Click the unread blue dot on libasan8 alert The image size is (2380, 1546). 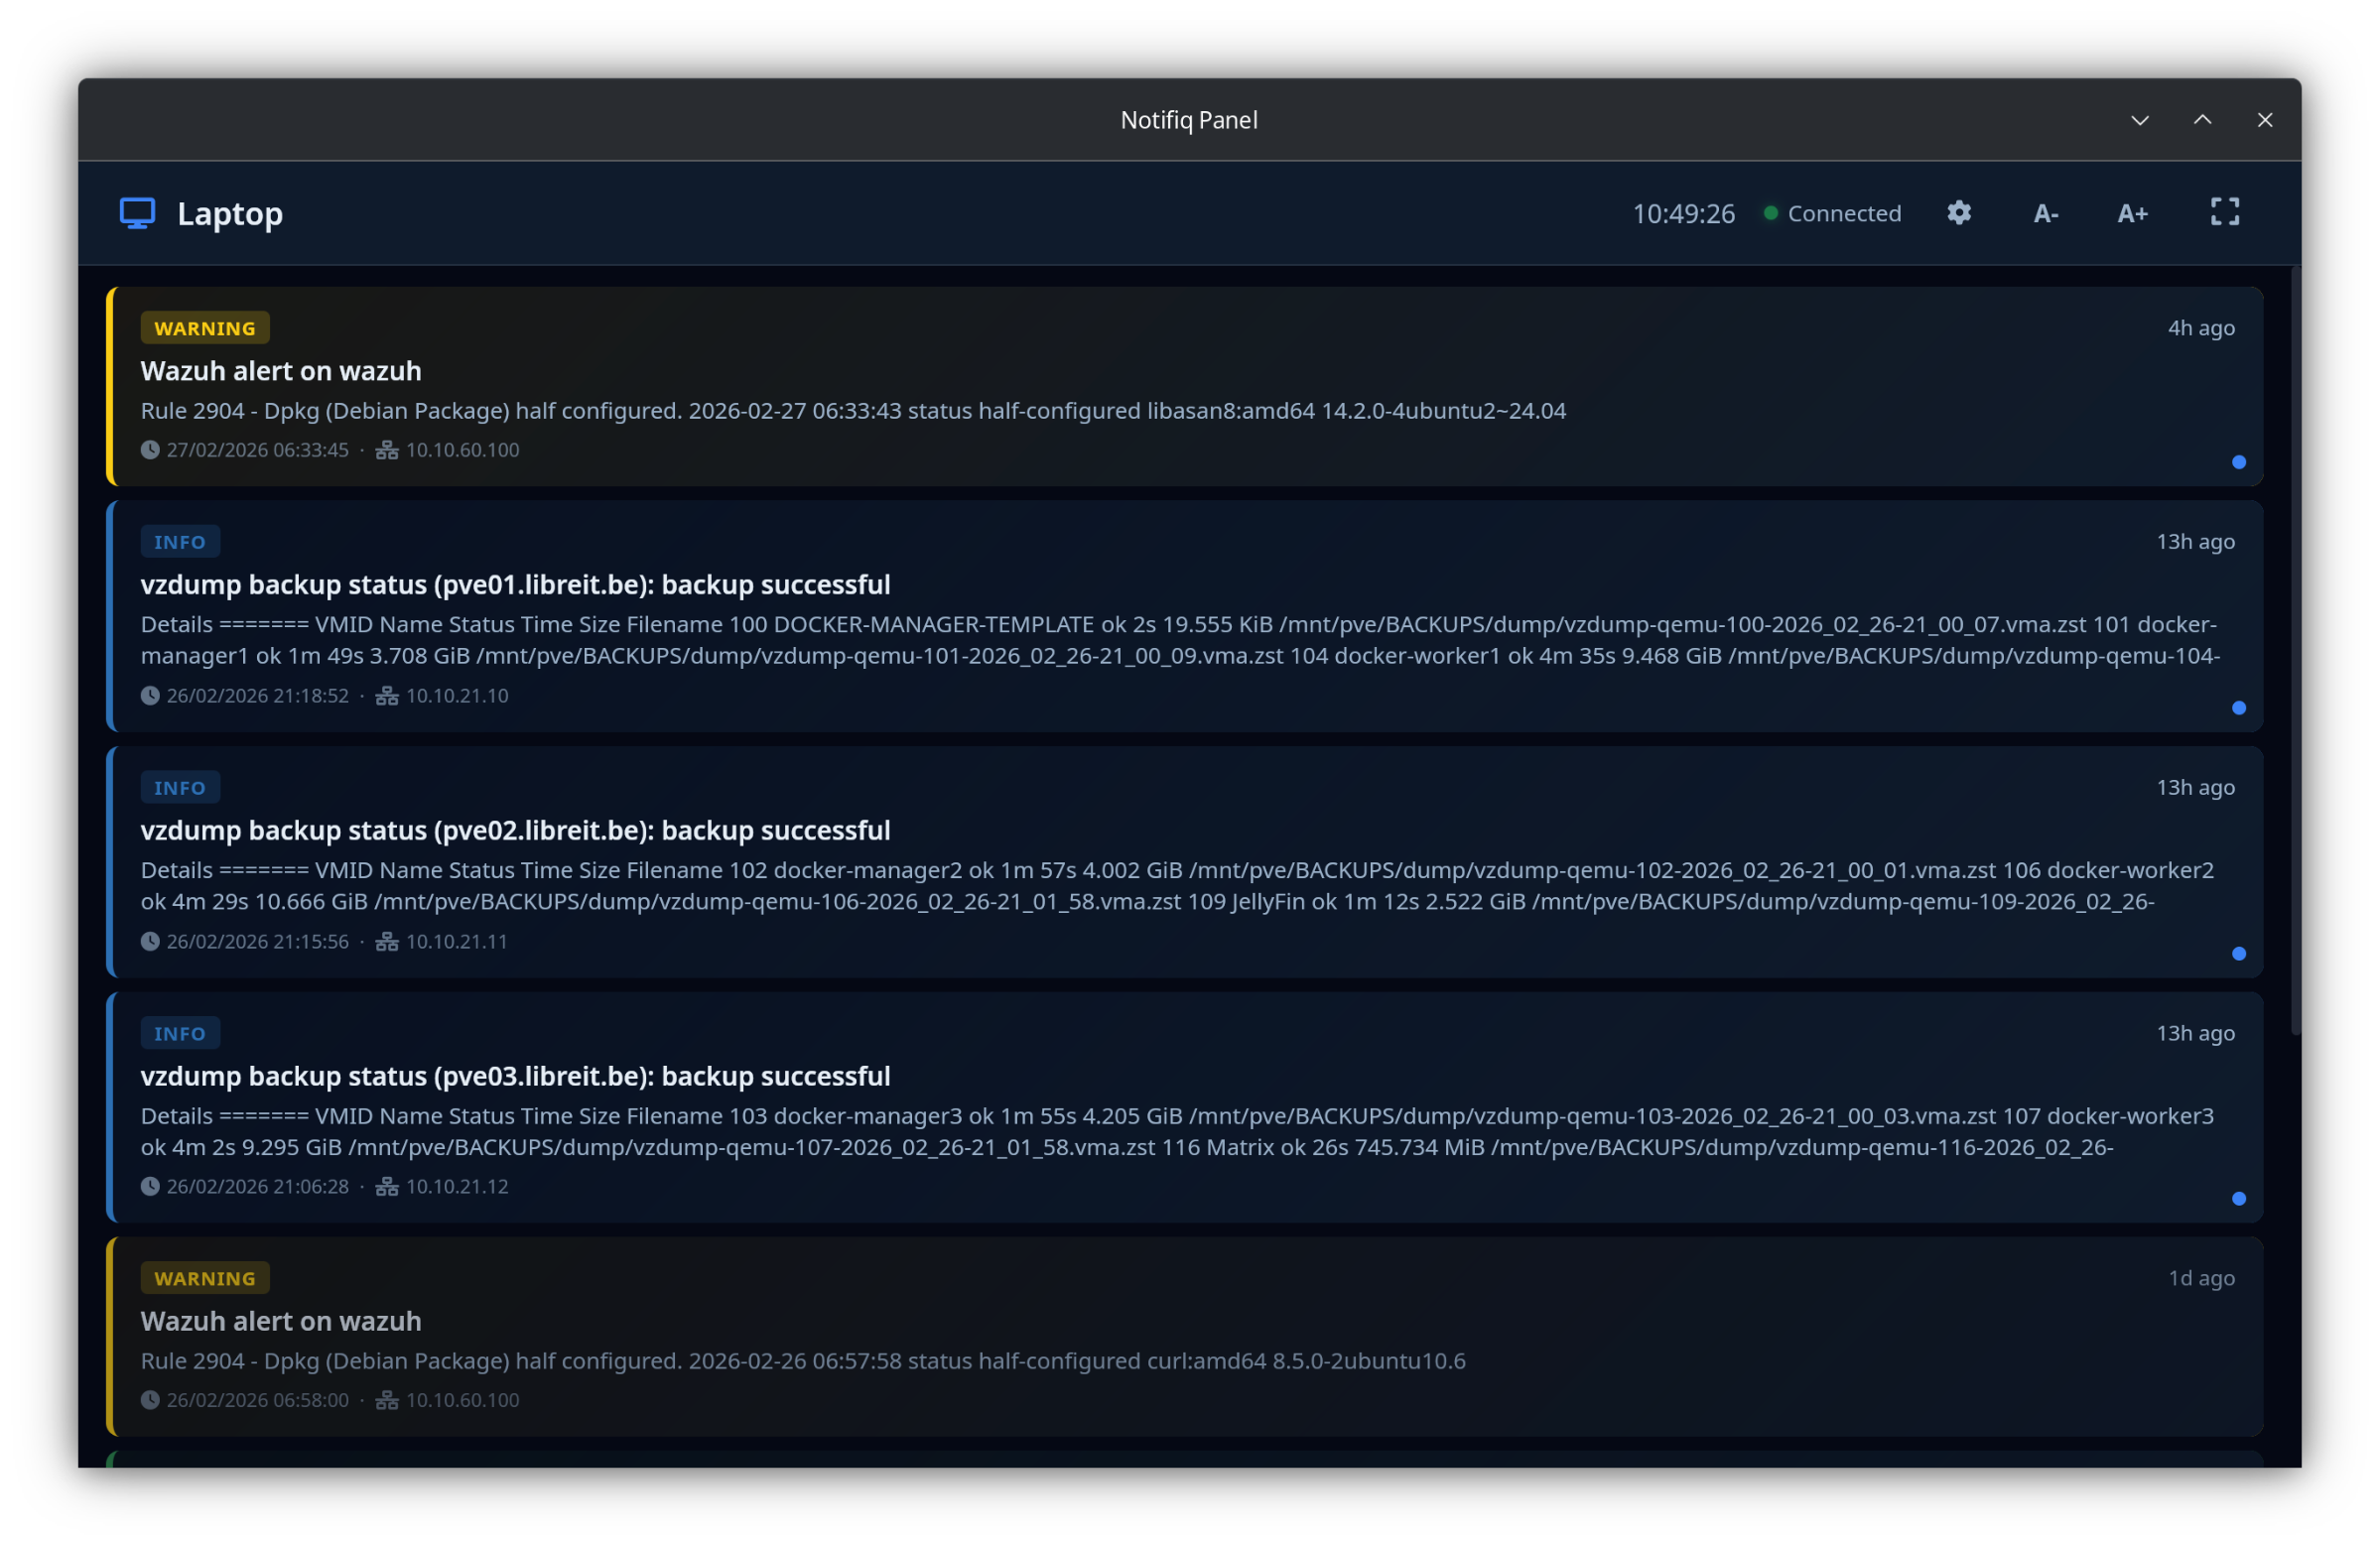tap(2238, 462)
